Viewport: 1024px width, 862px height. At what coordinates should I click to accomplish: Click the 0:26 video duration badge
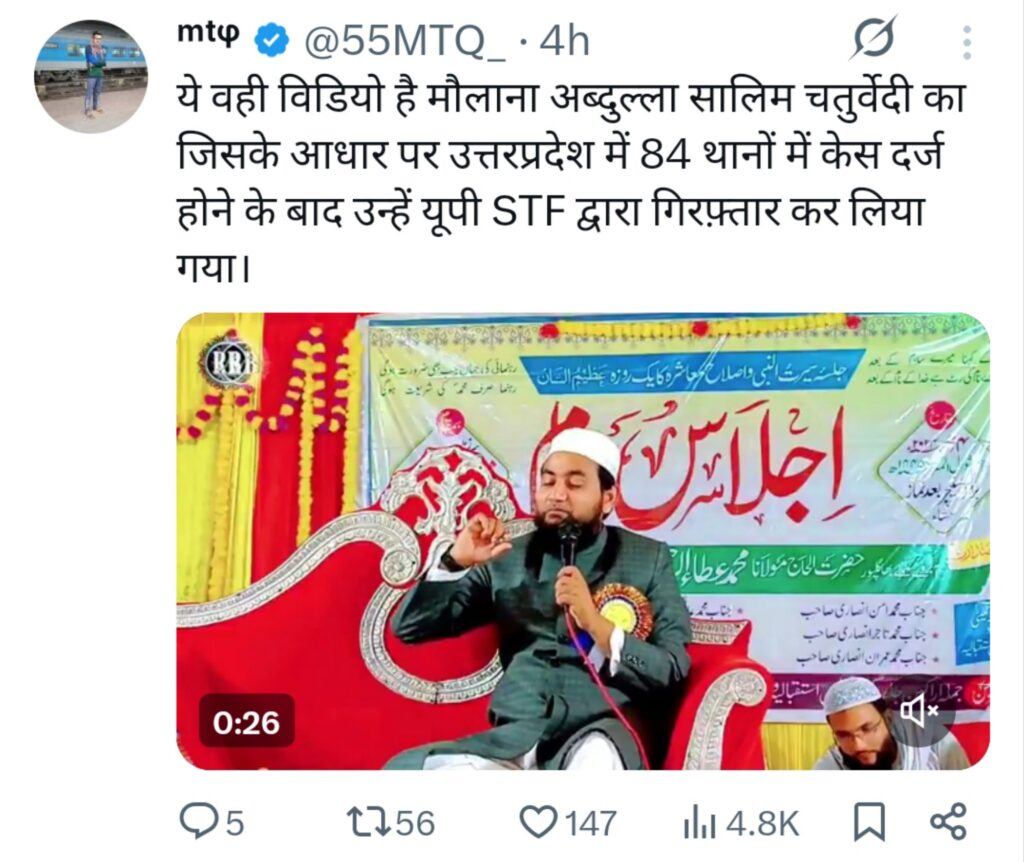(246, 722)
